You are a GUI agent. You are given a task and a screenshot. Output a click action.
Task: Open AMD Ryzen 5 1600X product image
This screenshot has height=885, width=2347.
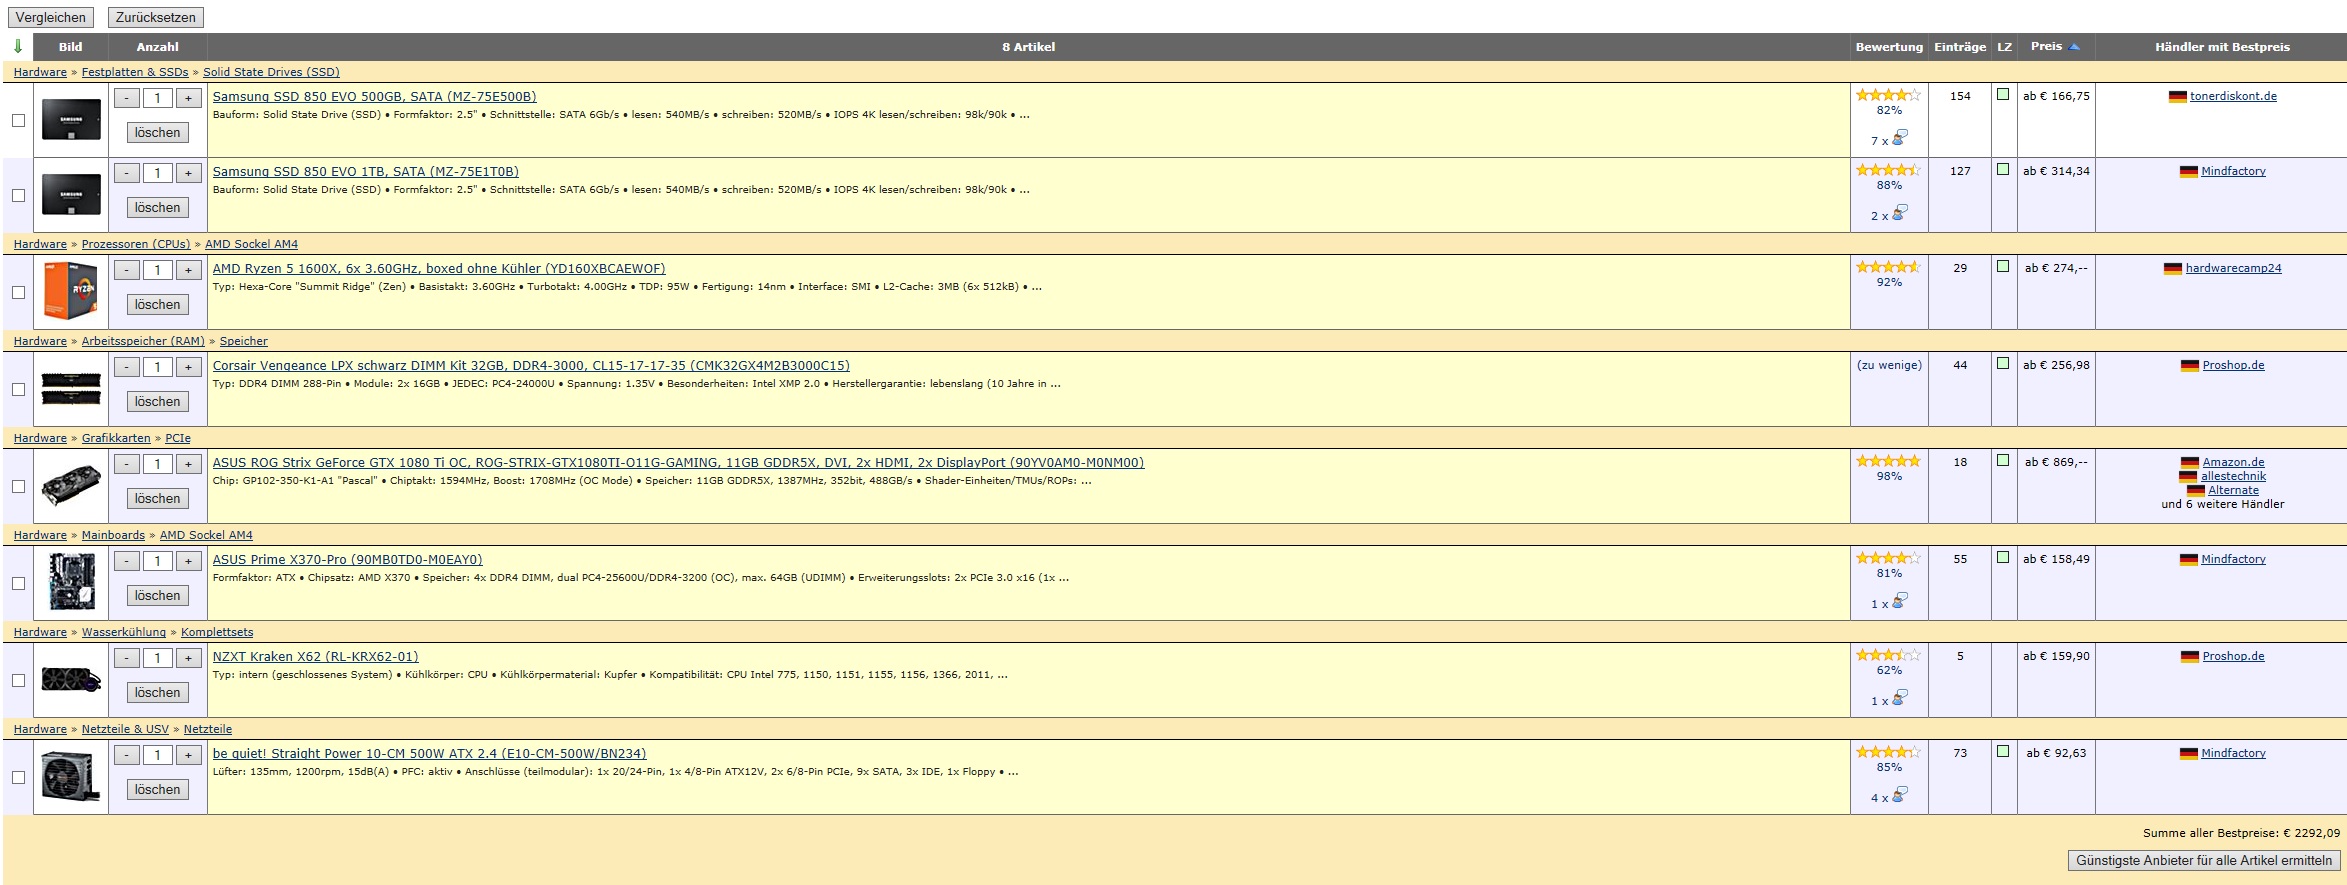(x=71, y=292)
